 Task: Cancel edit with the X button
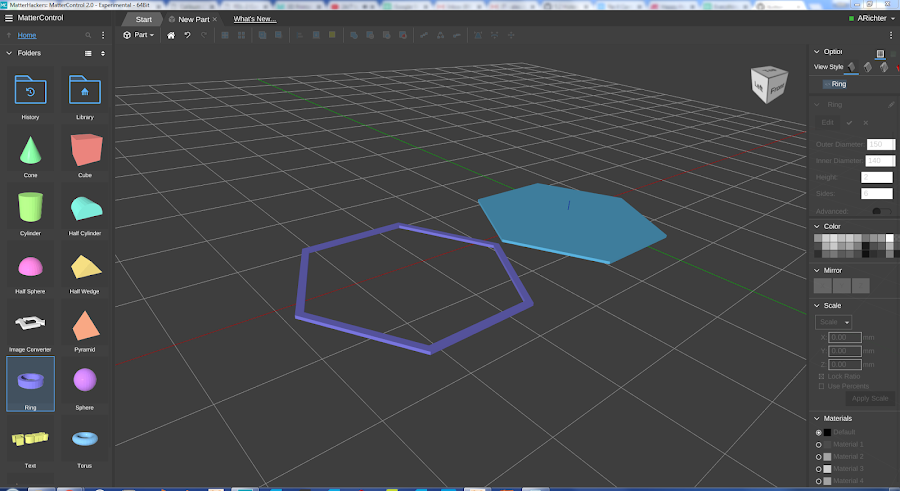(x=866, y=123)
